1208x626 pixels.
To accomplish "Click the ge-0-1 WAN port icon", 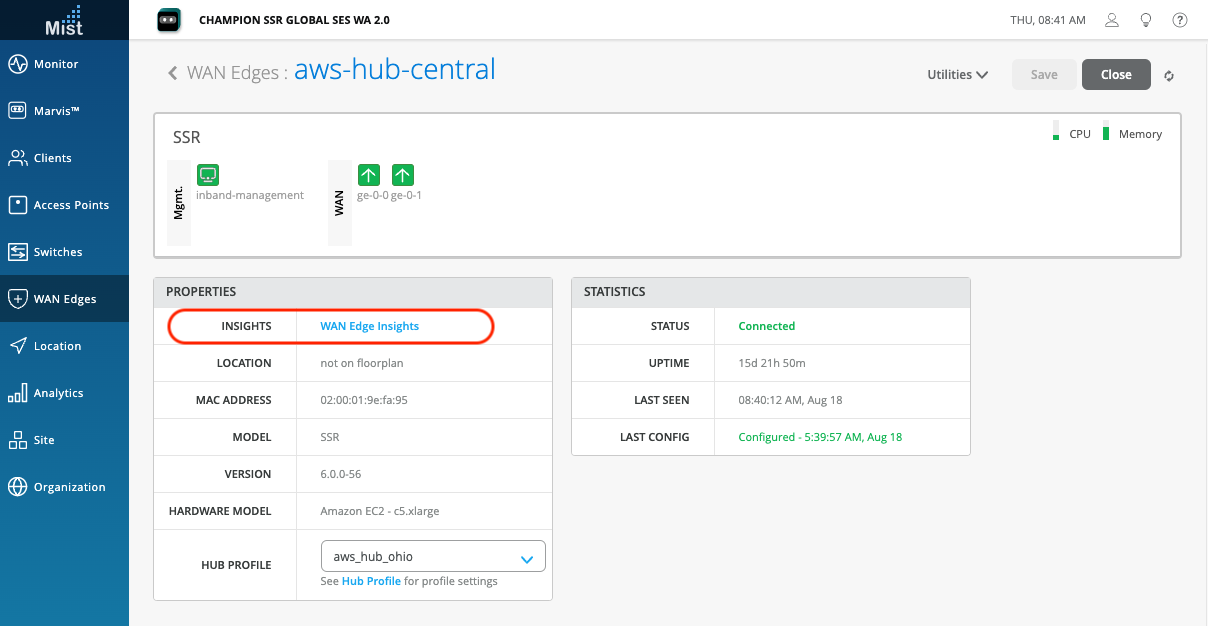I will click(x=403, y=175).
